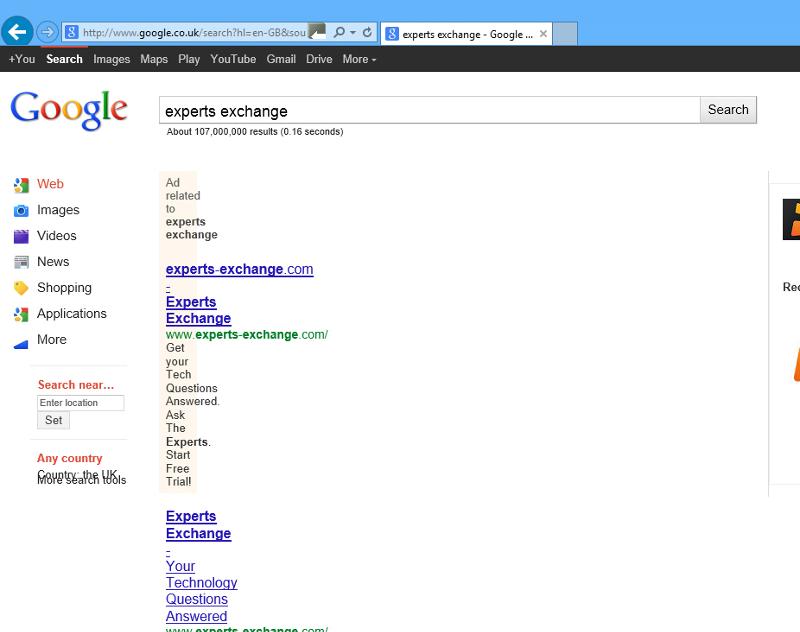Open Your Technology Questions Answered link
Viewport: 800px width, 632px height.
point(201,591)
